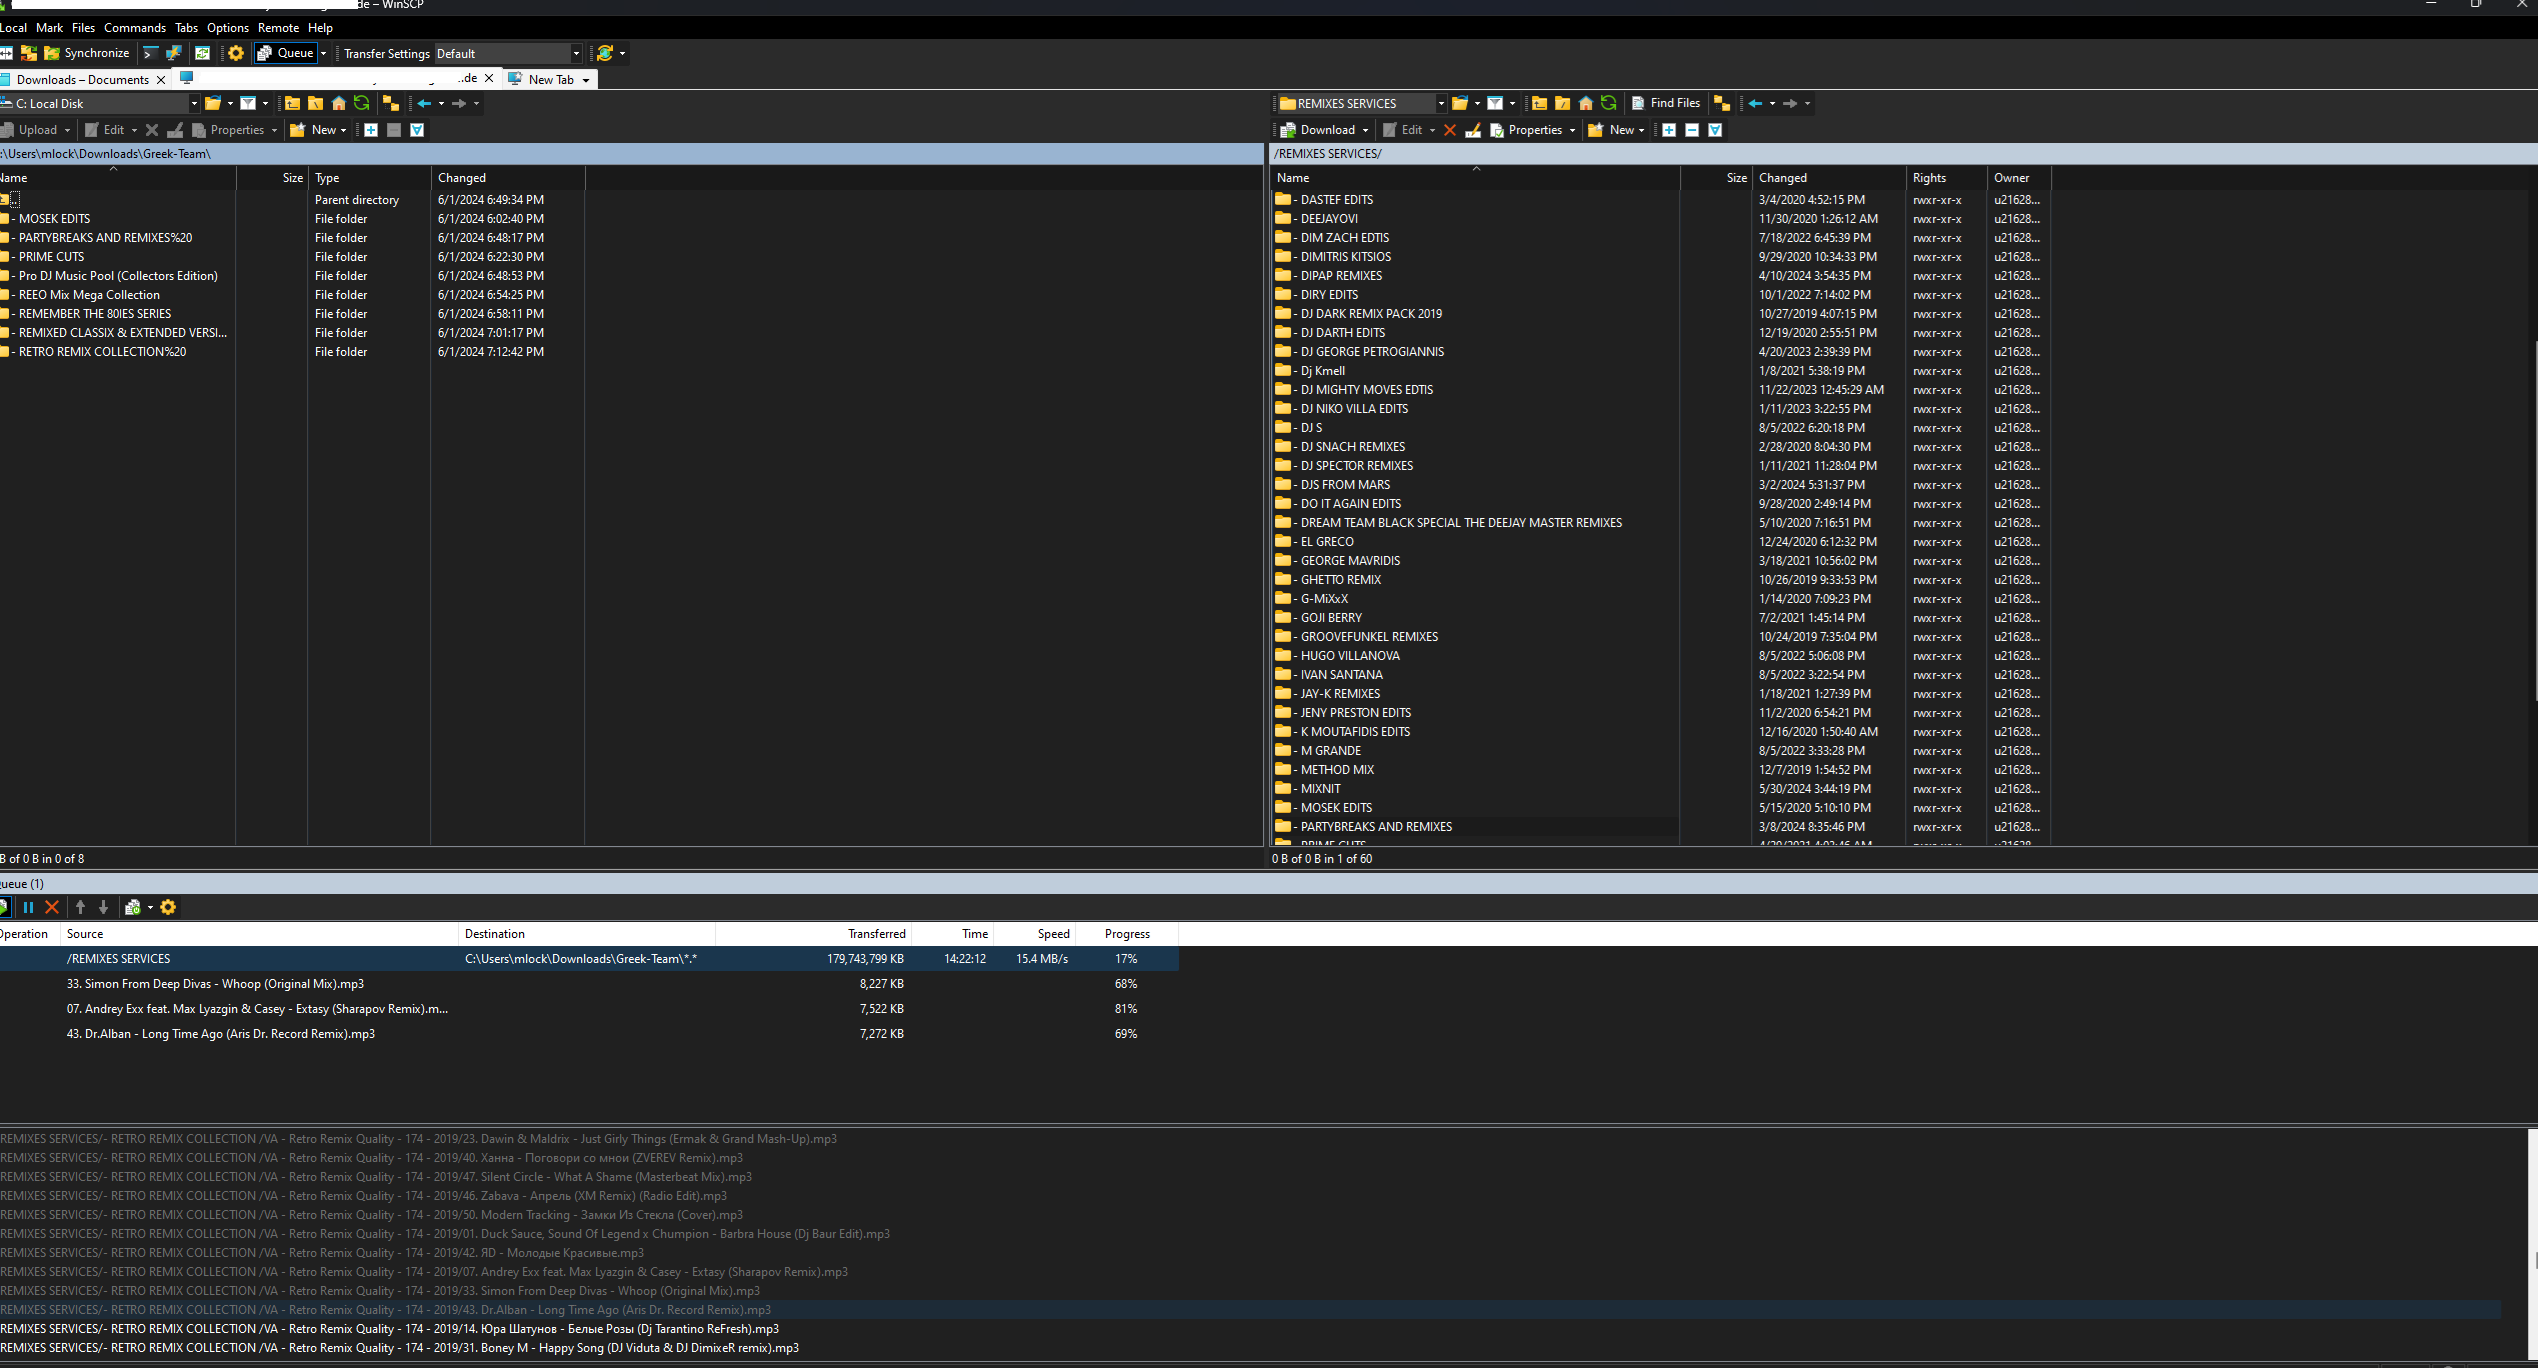Image resolution: width=2538 pixels, height=1368 pixels.
Task: Click the parent directory icon in remote toolbar
Action: (x=1538, y=103)
